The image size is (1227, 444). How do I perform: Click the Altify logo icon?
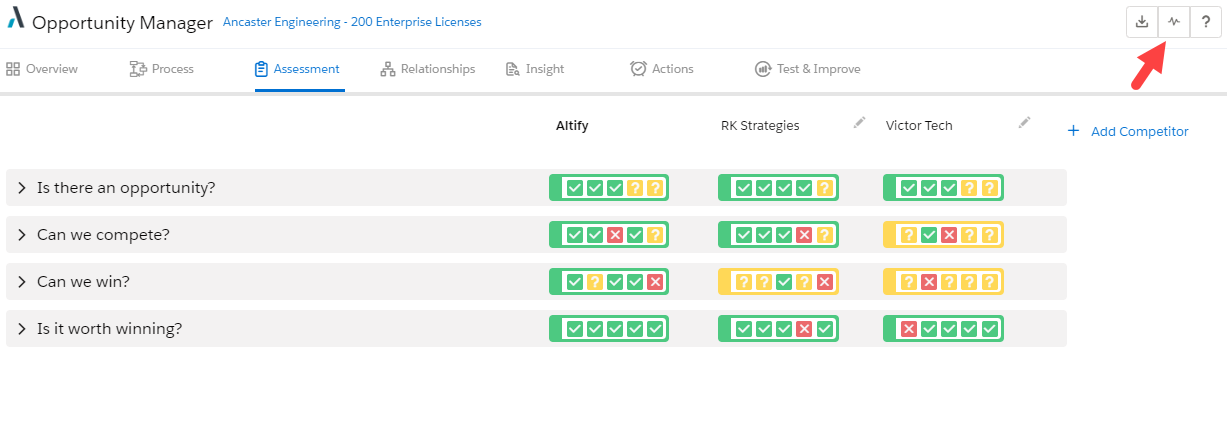click(x=16, y=22)
